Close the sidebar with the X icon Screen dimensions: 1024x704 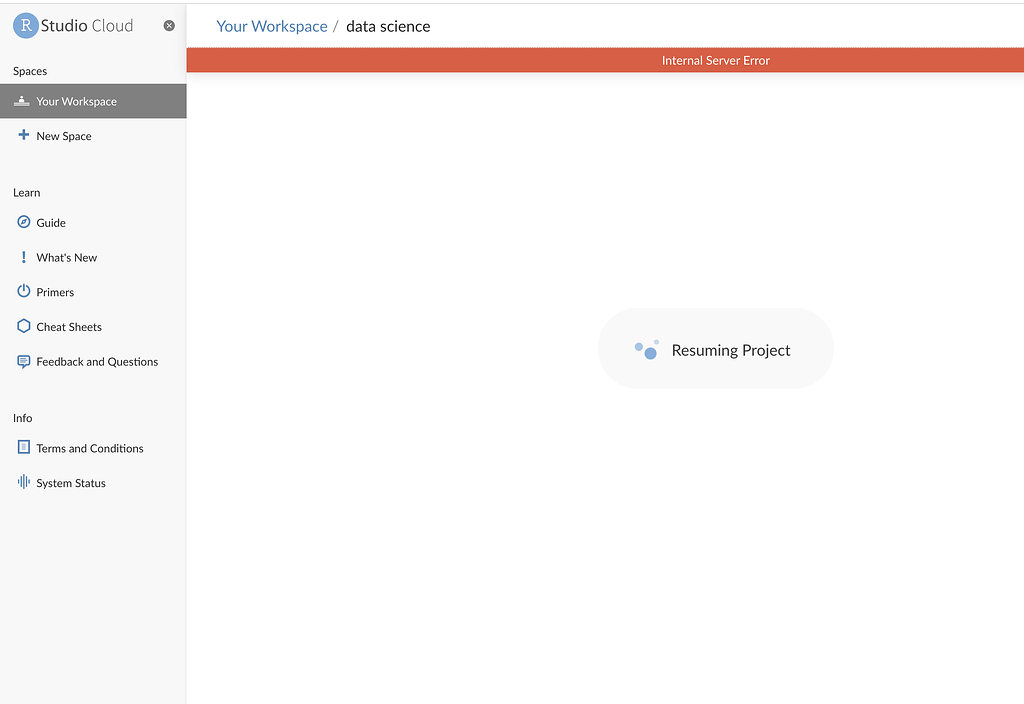click(169, 25)
